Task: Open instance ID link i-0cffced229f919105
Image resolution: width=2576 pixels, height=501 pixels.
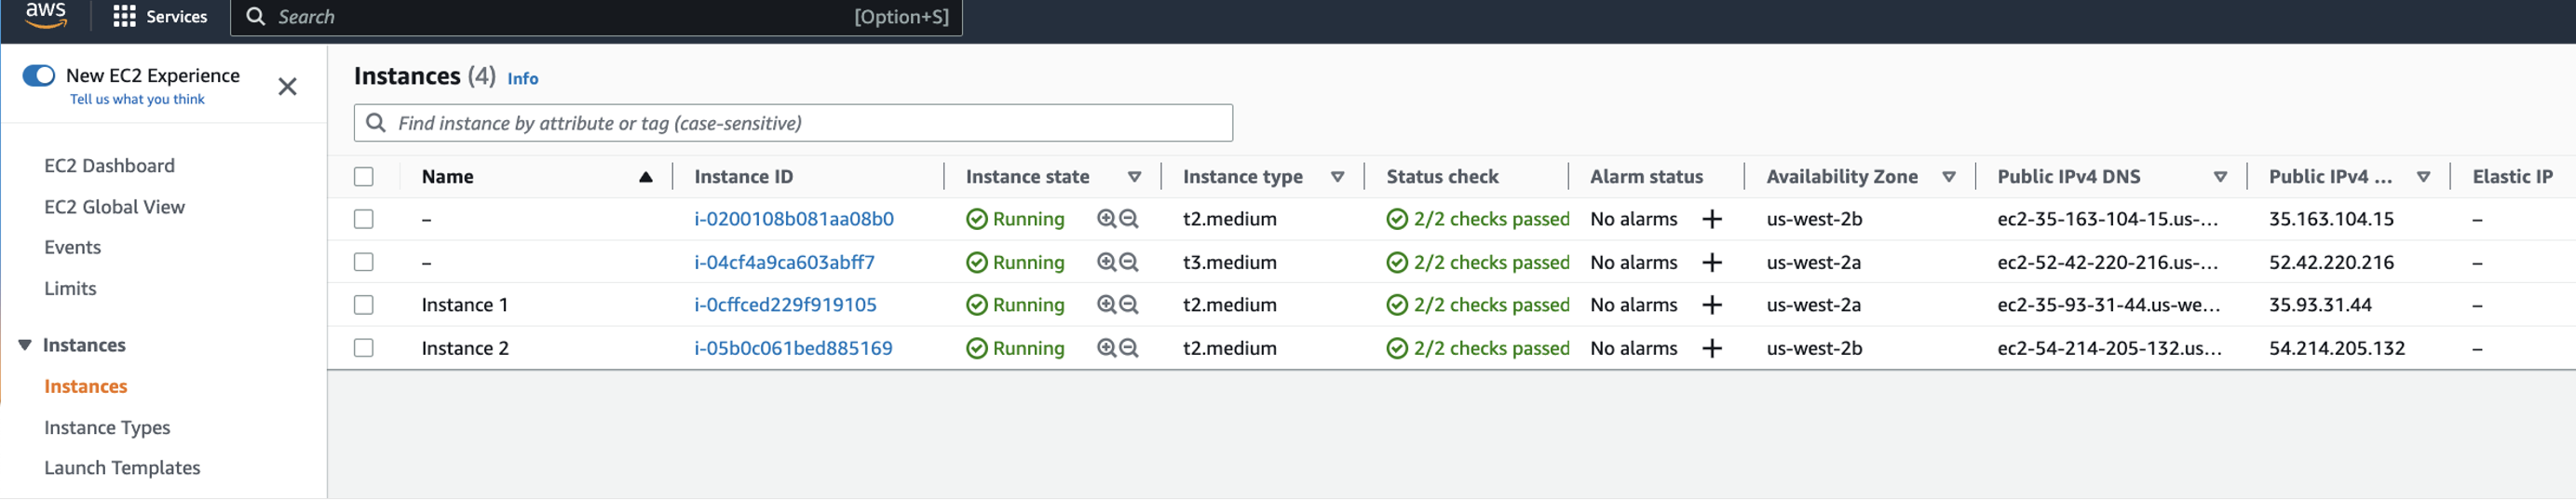Action: click(785, 305)
